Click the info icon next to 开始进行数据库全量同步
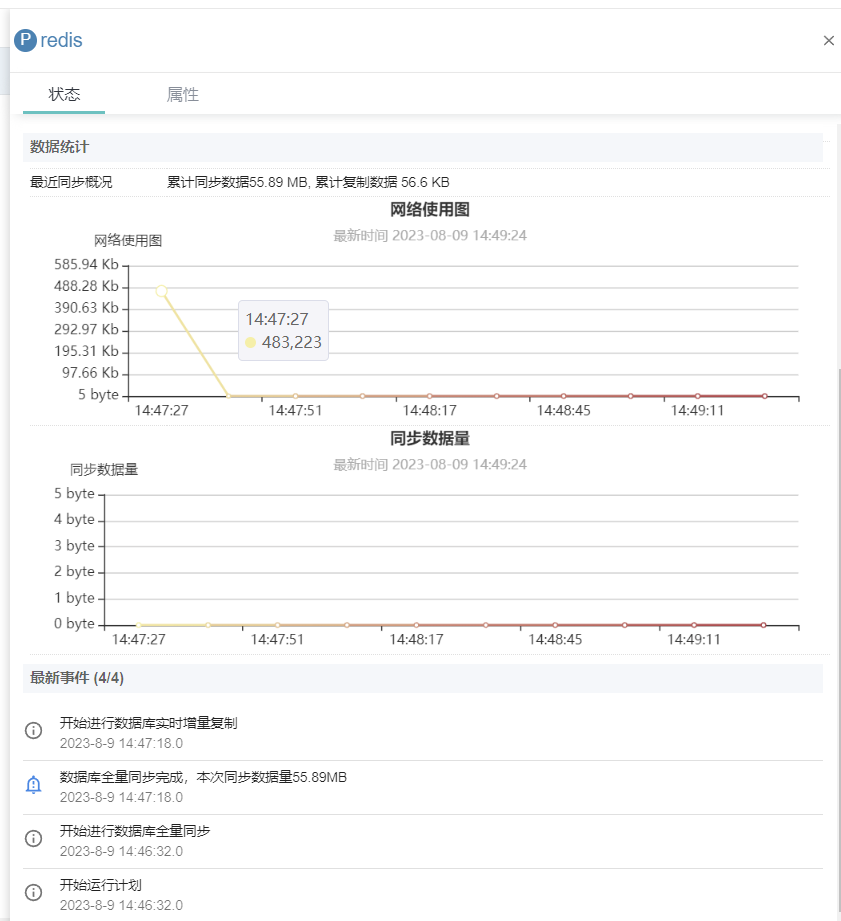841x921 pixels. click(x=33, y=840)
